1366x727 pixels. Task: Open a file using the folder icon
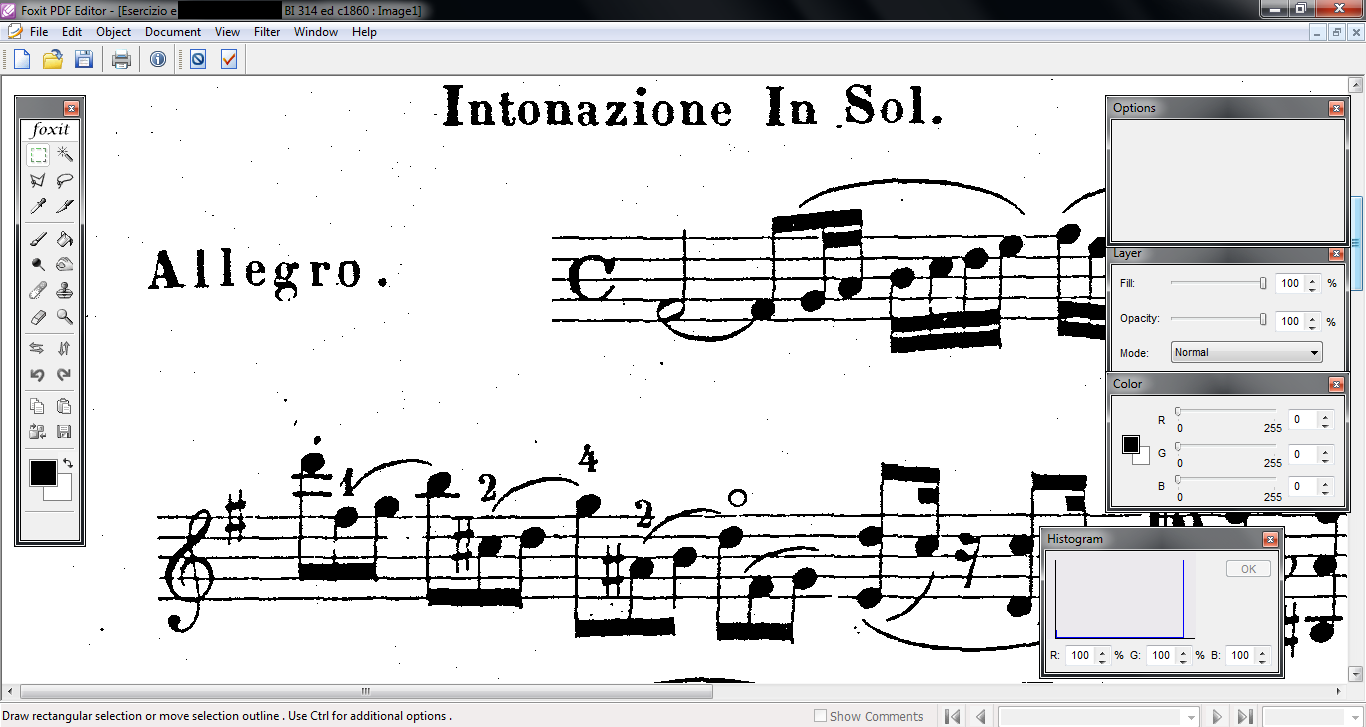pyautogui.click(x=53, y=60)
